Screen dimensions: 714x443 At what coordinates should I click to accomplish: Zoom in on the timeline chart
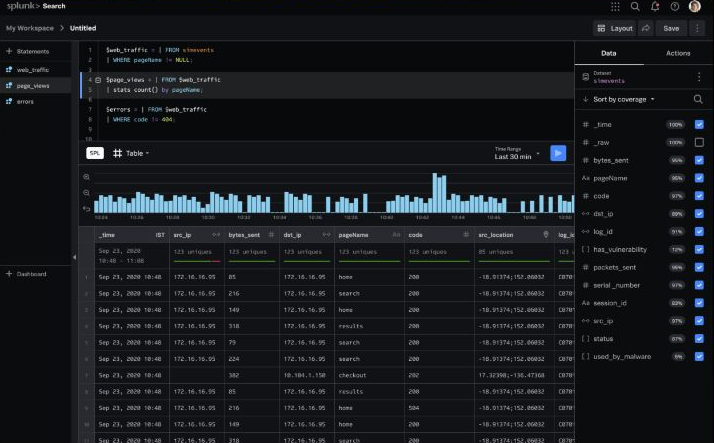[x=87, y=177]
